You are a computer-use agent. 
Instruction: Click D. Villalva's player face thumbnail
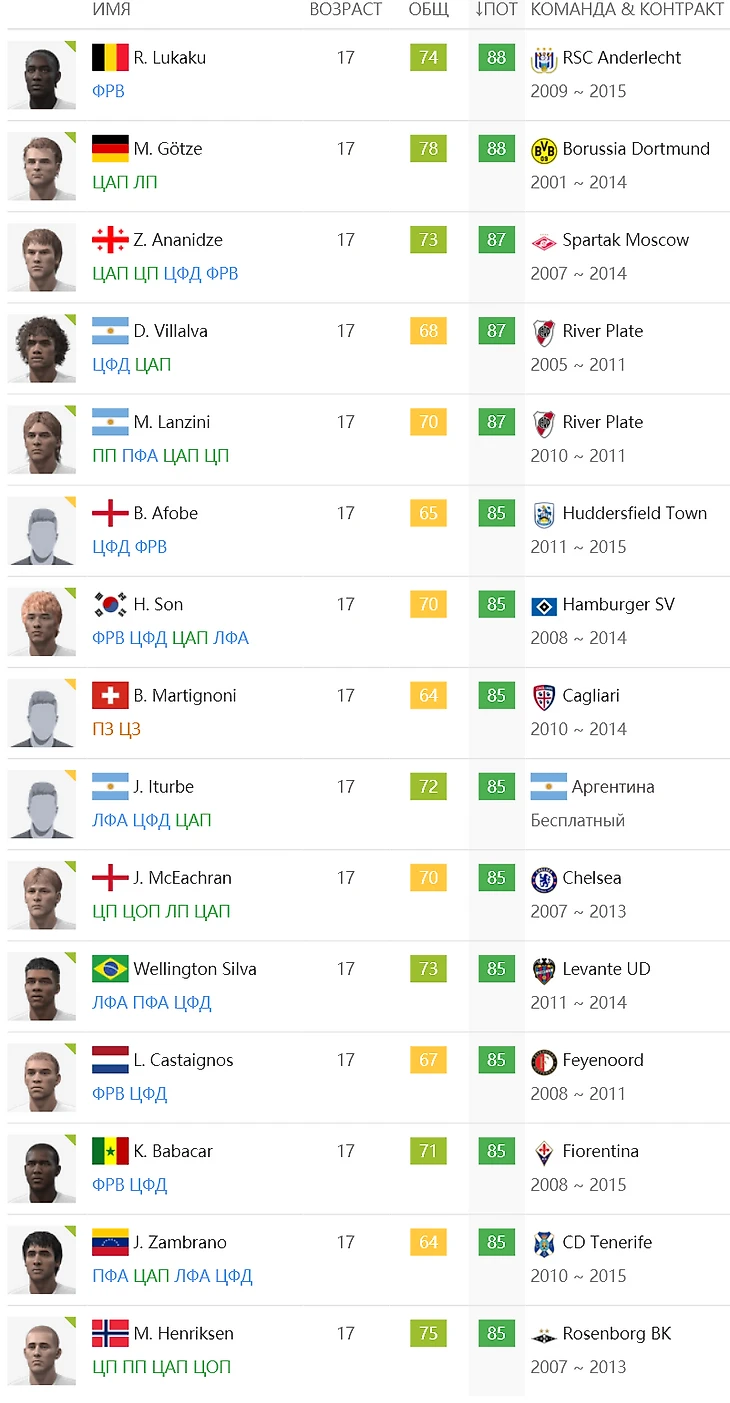pyautogui.click(x=42, y=349)
